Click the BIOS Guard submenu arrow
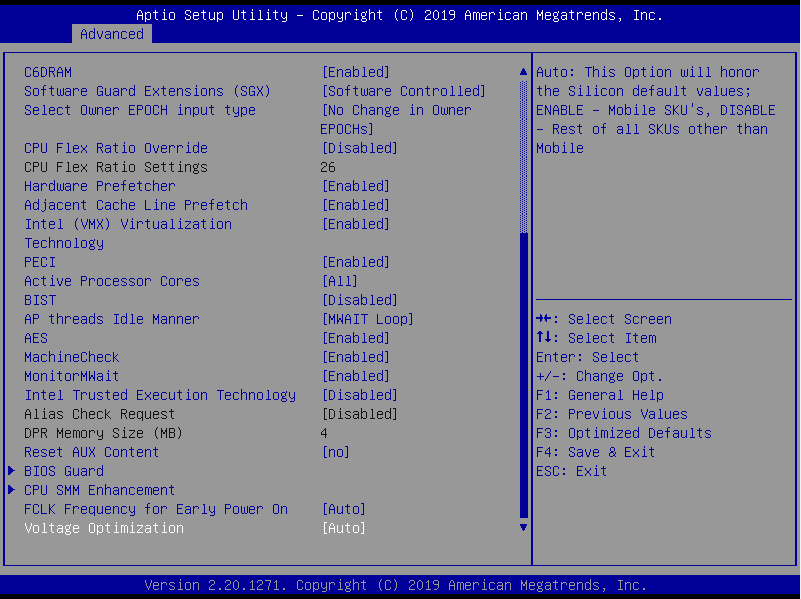801x599 pixels. click(12, 471)
